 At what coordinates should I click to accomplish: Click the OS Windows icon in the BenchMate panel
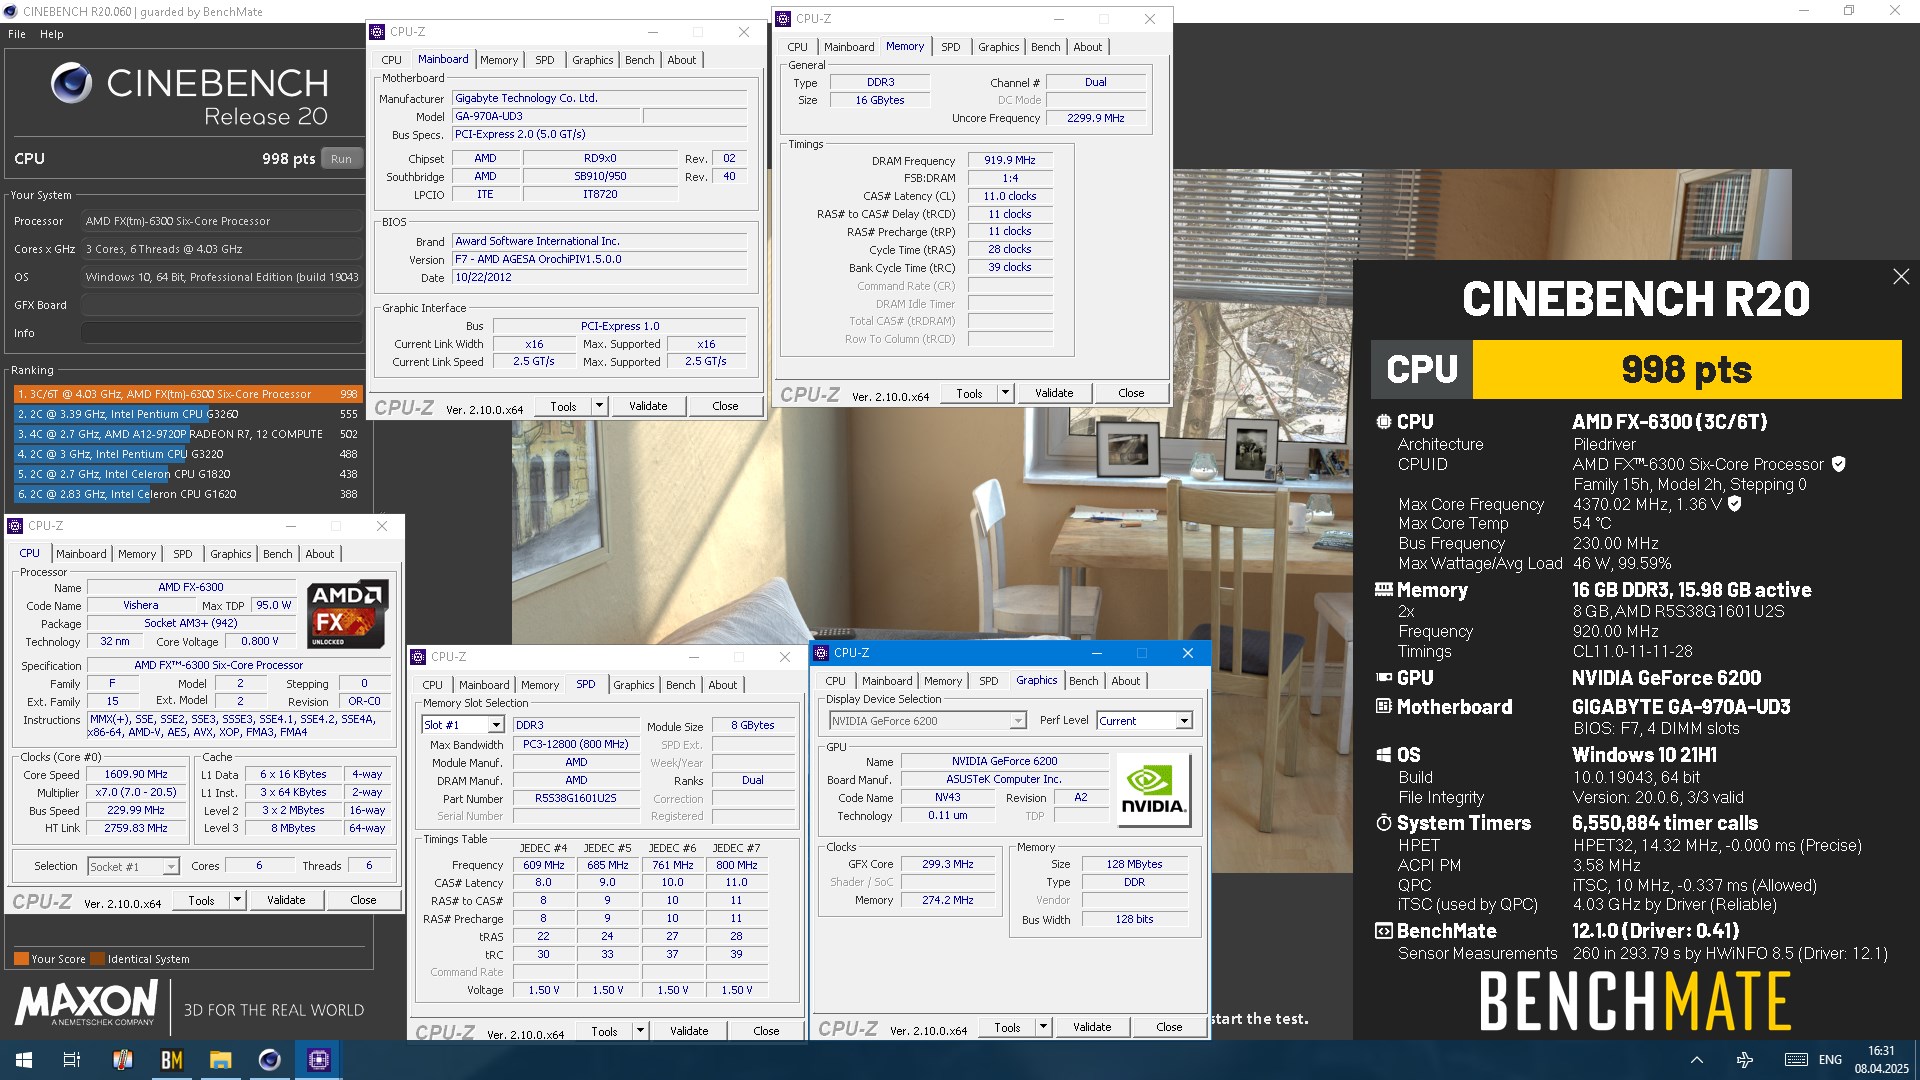pyautogui.click(x=1384, y=755)
